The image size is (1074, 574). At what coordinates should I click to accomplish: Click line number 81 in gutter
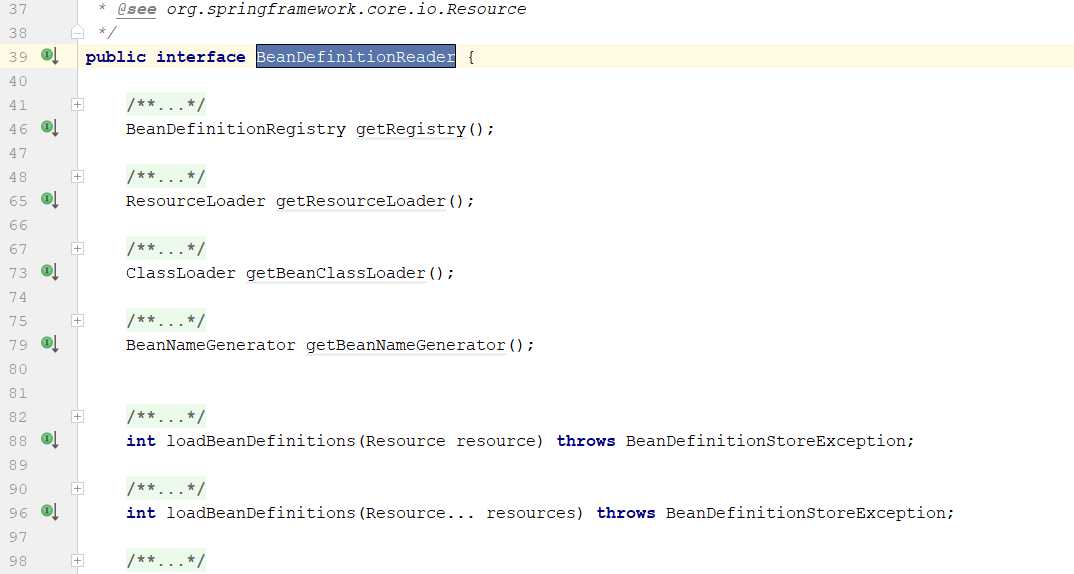coord(18,393)
